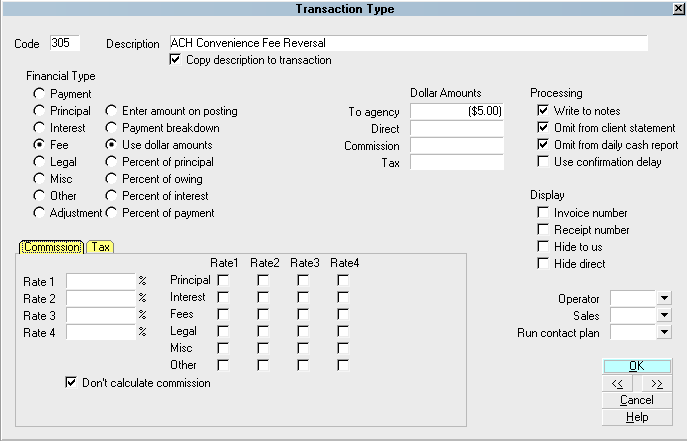Pick the Other financial type option
The image size is (687, 441).
39,195
